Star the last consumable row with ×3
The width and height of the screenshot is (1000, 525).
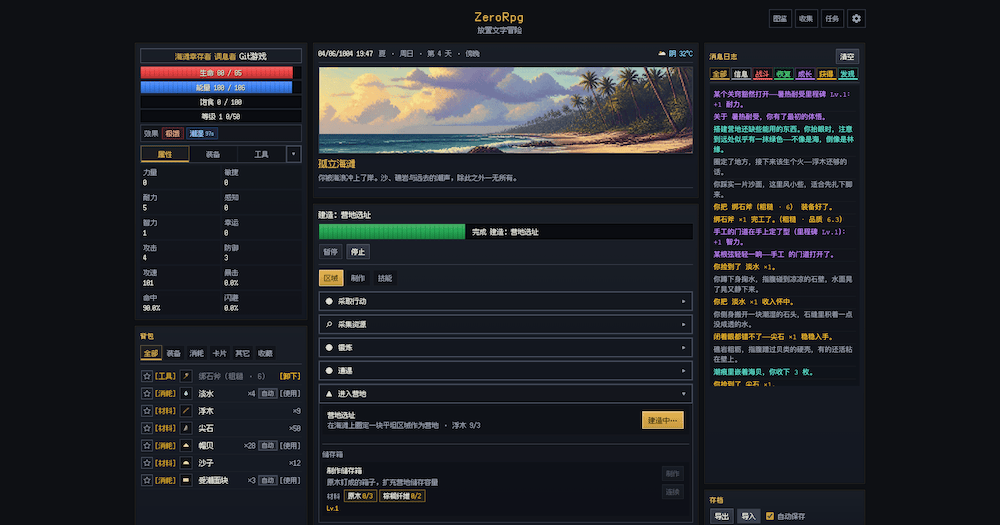(x=147, y=480)
